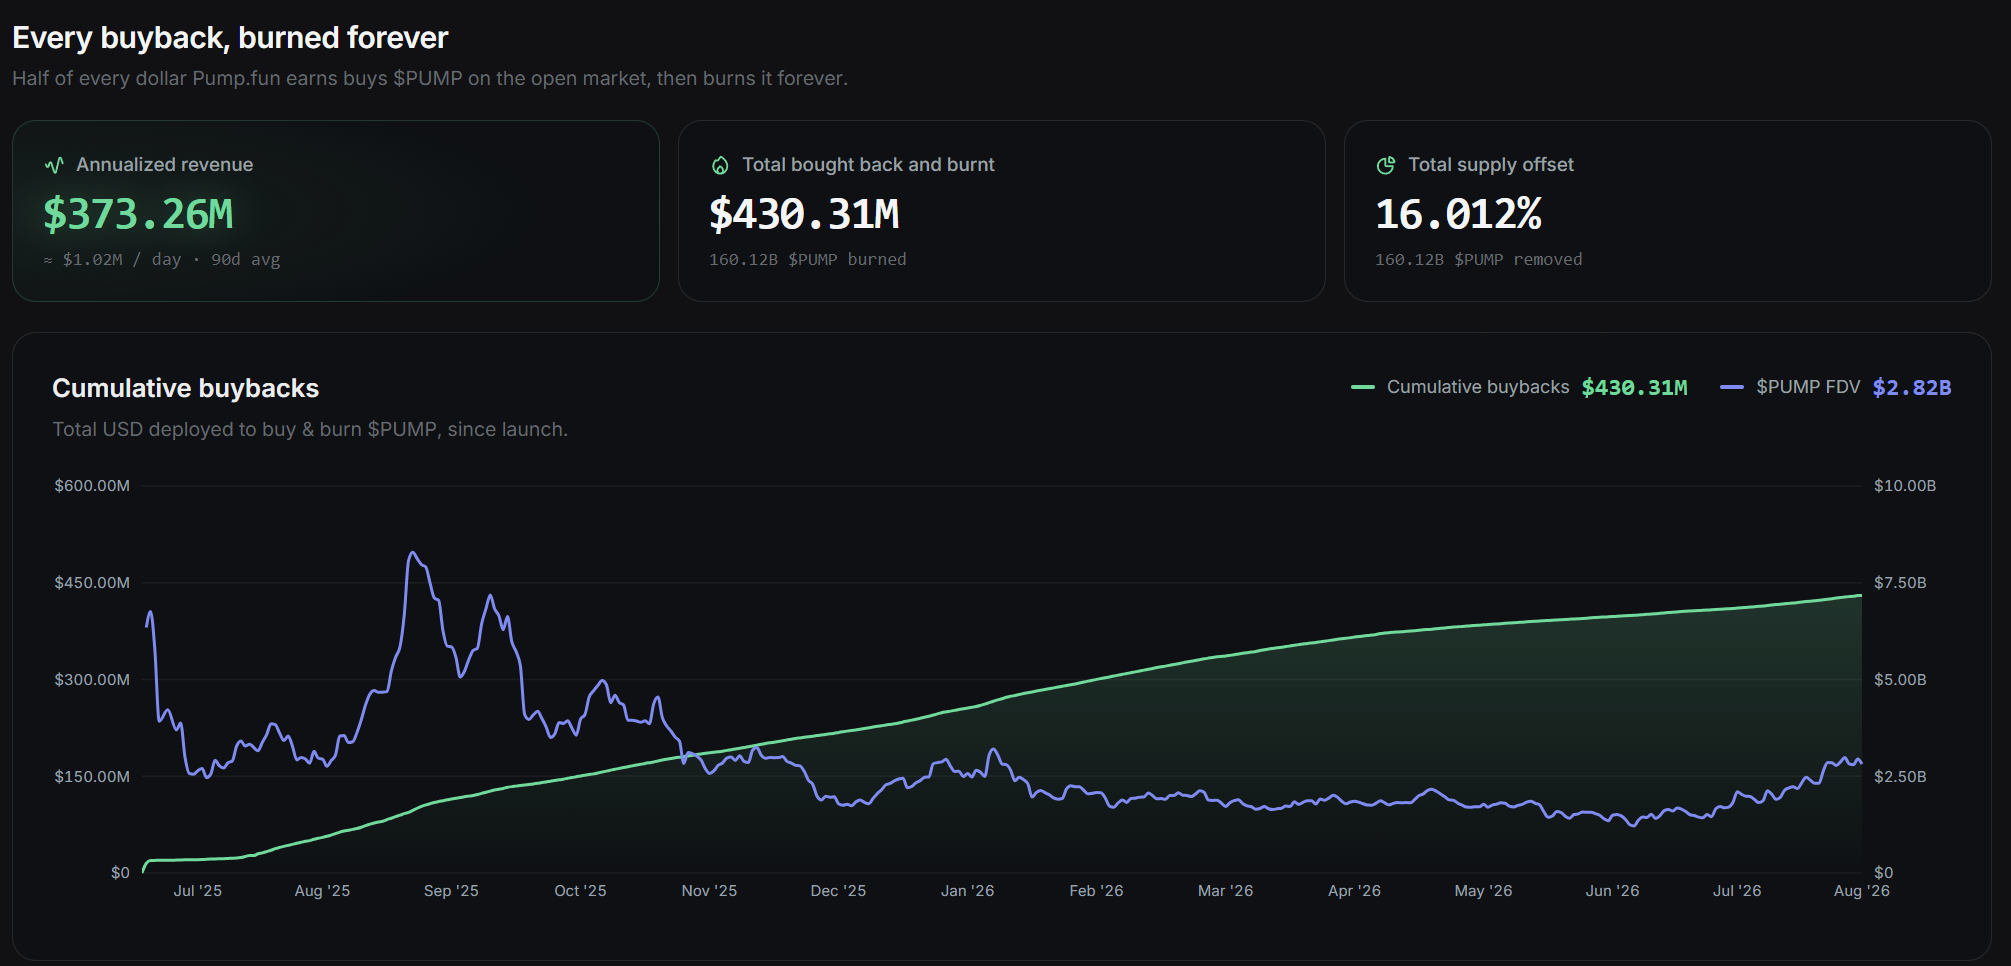Click the "Total supply offset" label
Image resolution: width=2011 pixels, height=966 pixels.
point(1491,165)
